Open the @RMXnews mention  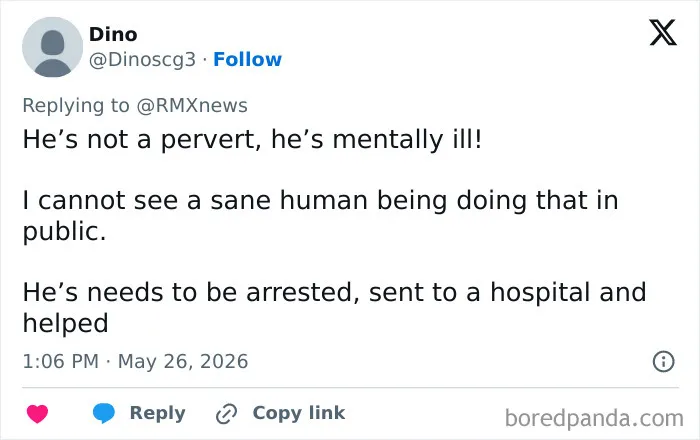pos(192,106)
